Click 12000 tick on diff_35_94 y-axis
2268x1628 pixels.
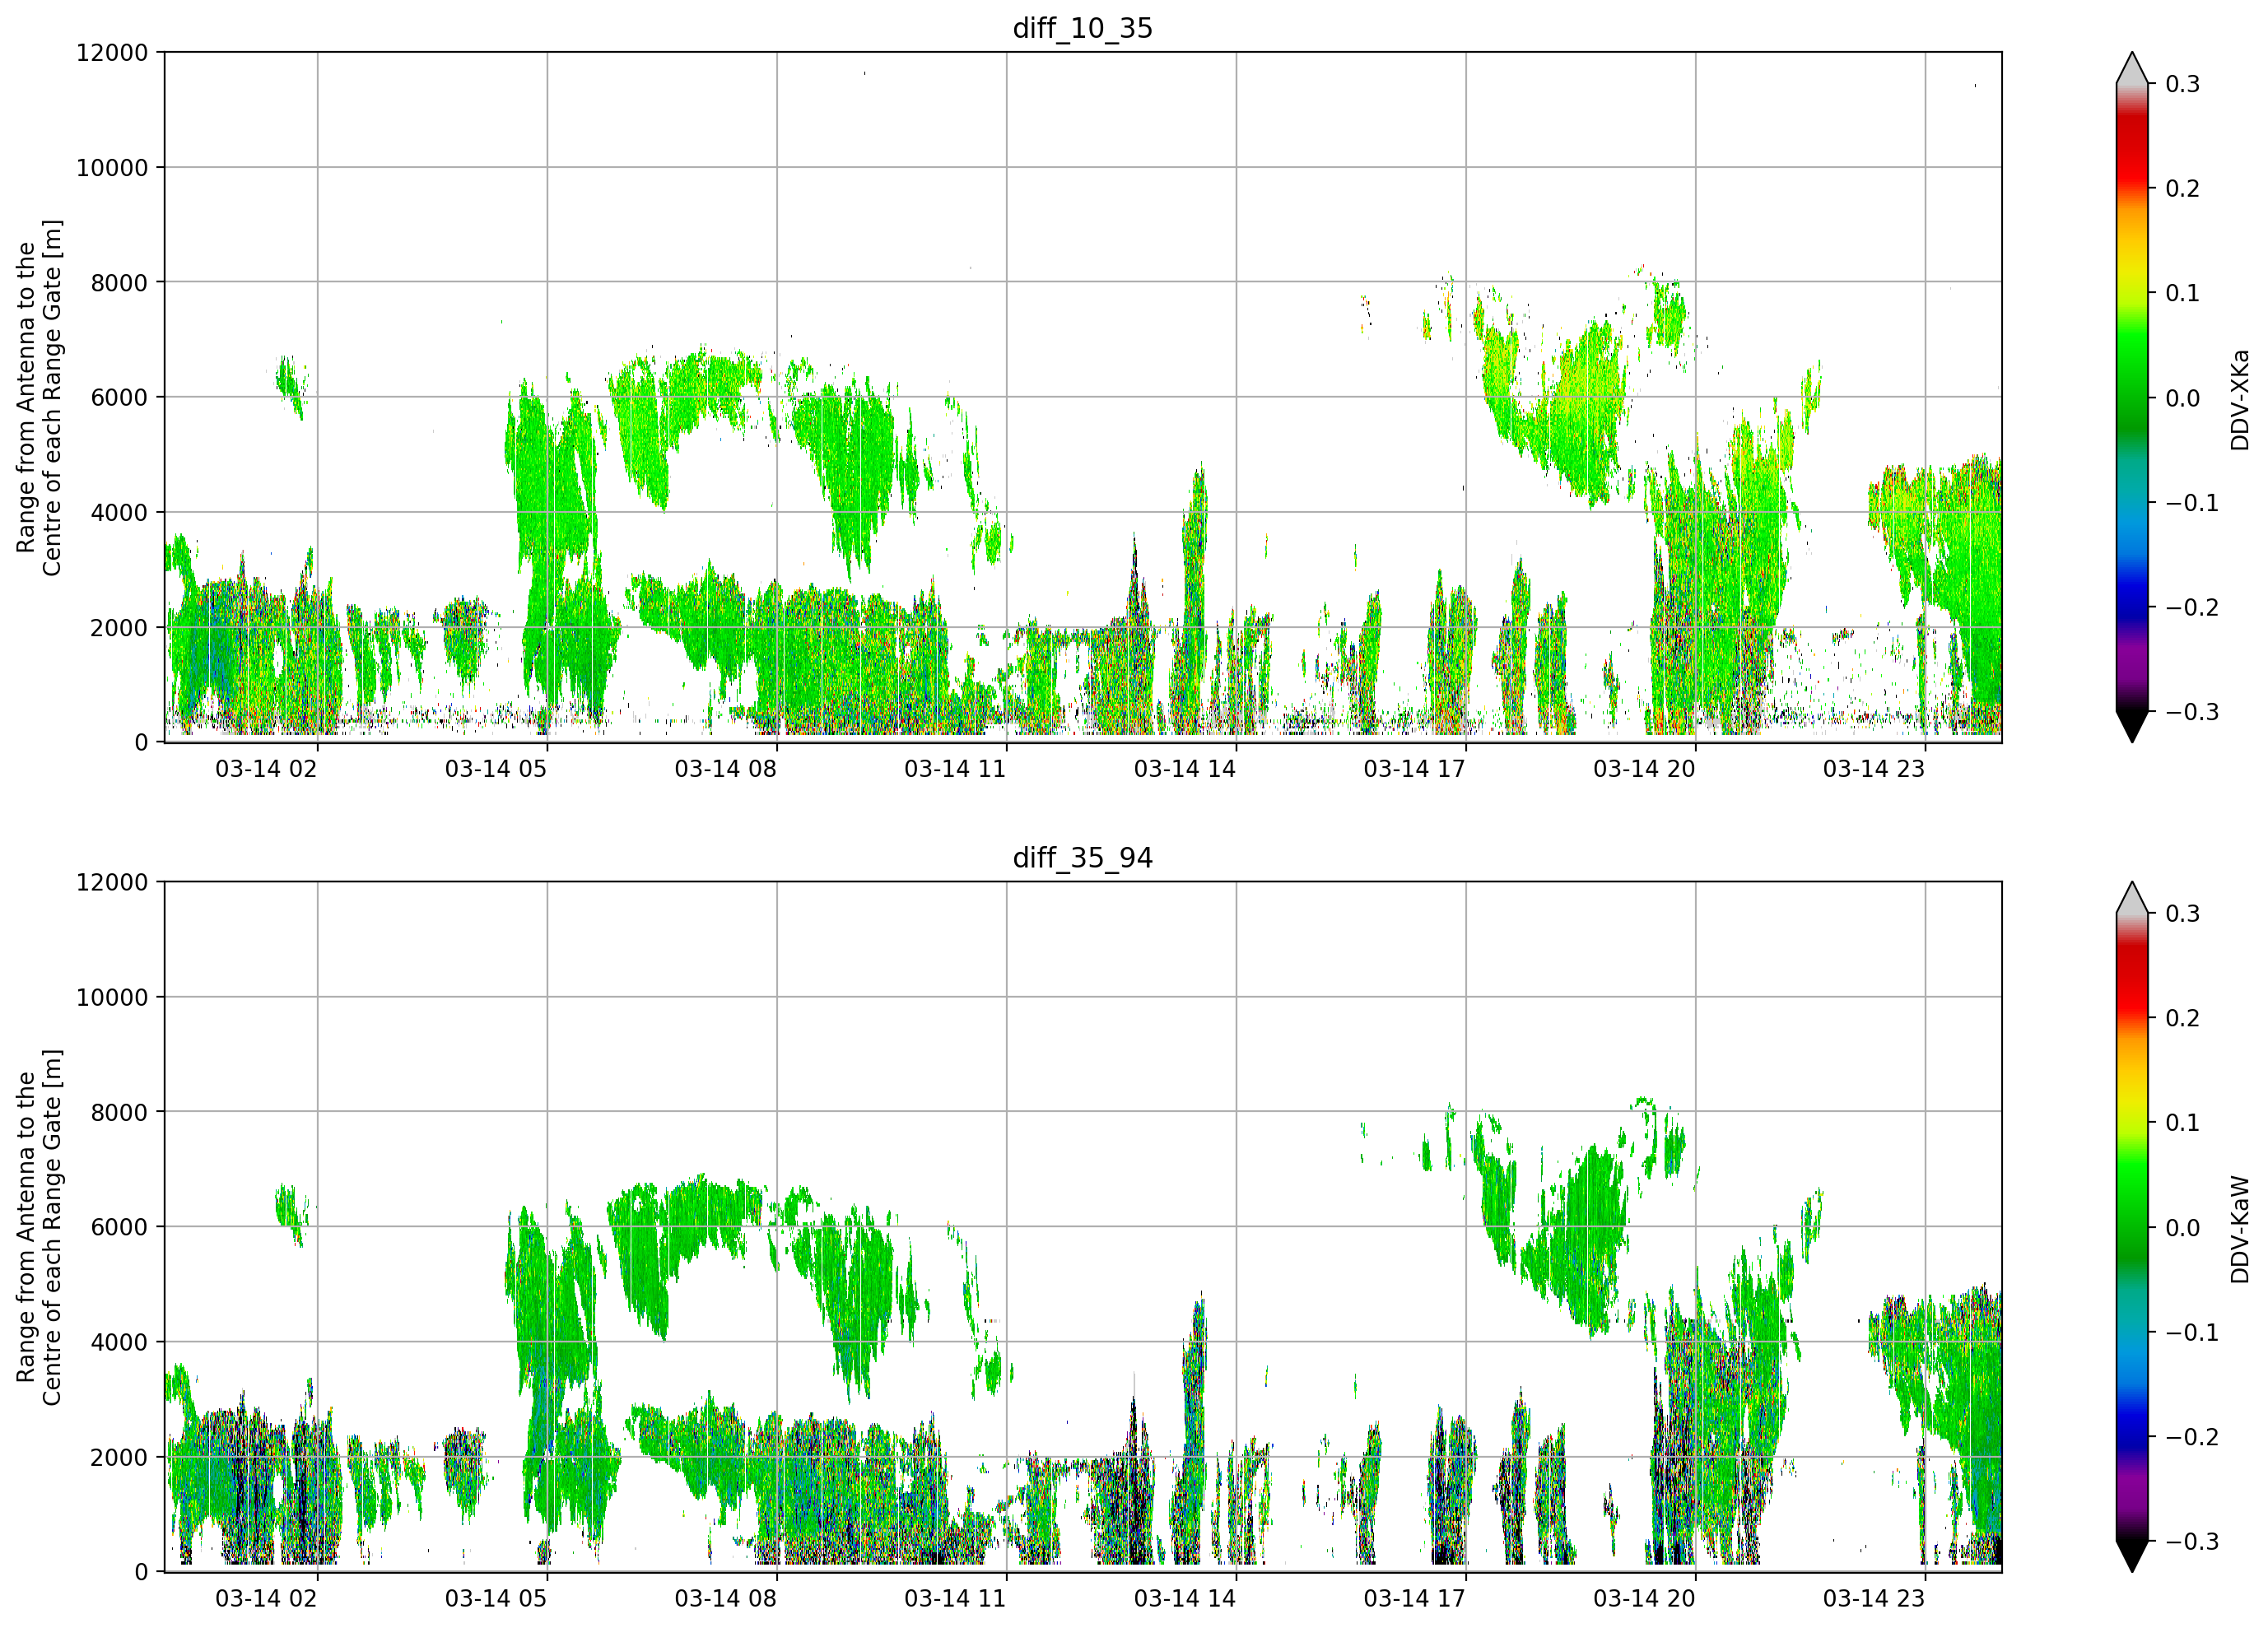[x=112, y=883]
